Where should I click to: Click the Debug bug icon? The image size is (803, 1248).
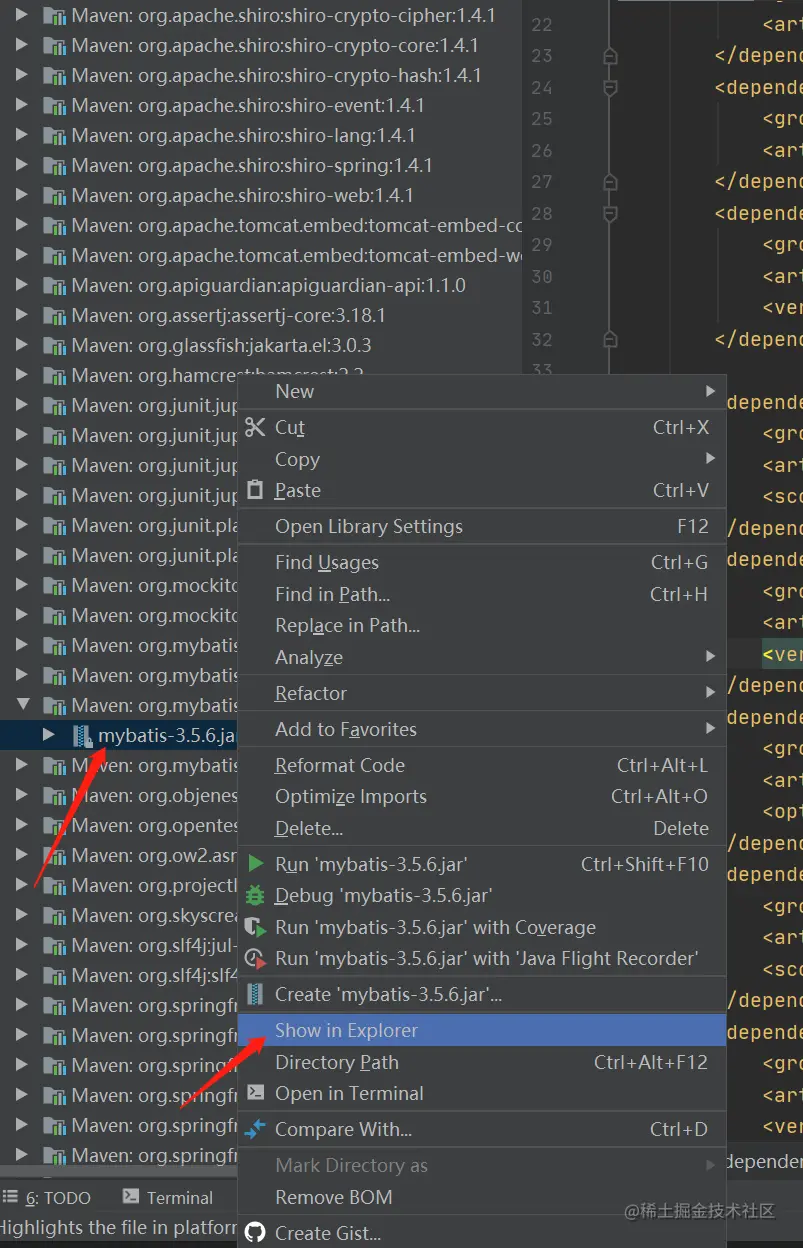pyautogui.click(x=256, y=895)
